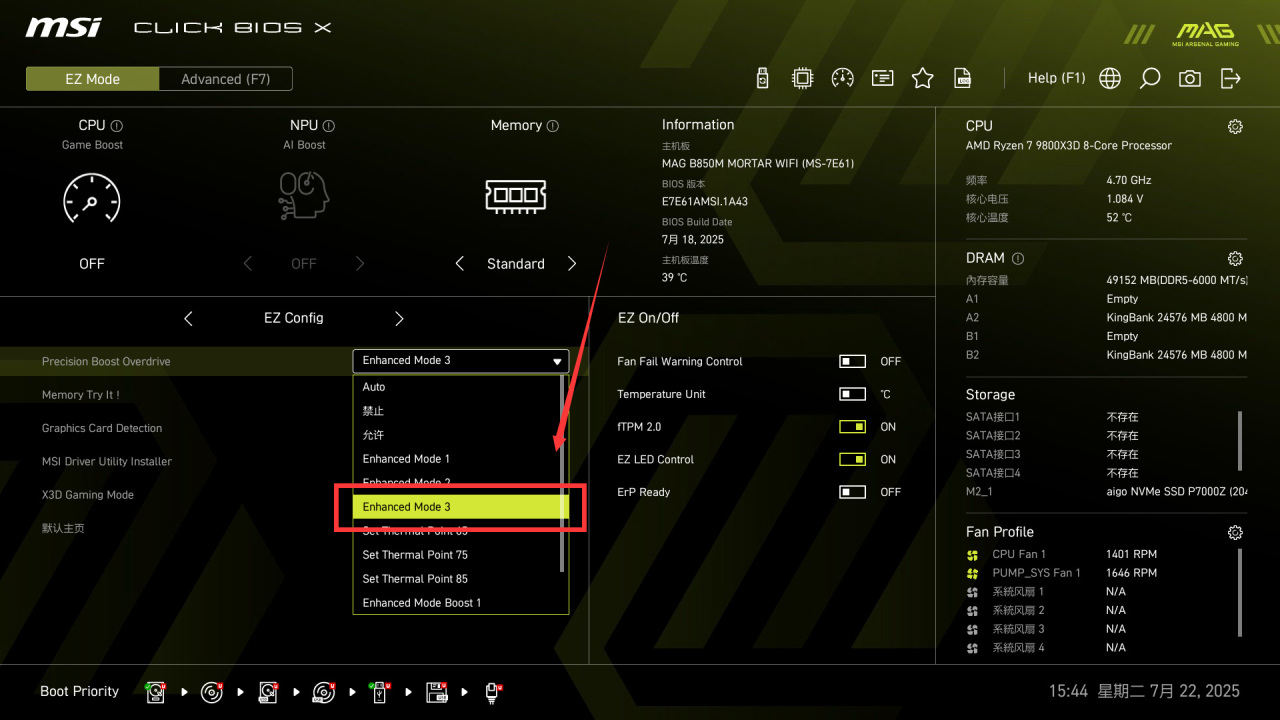The width and height of the screenshot is (1280, 720).
Task: Turn off EZ LED Control switch
Action: [852, 459]
